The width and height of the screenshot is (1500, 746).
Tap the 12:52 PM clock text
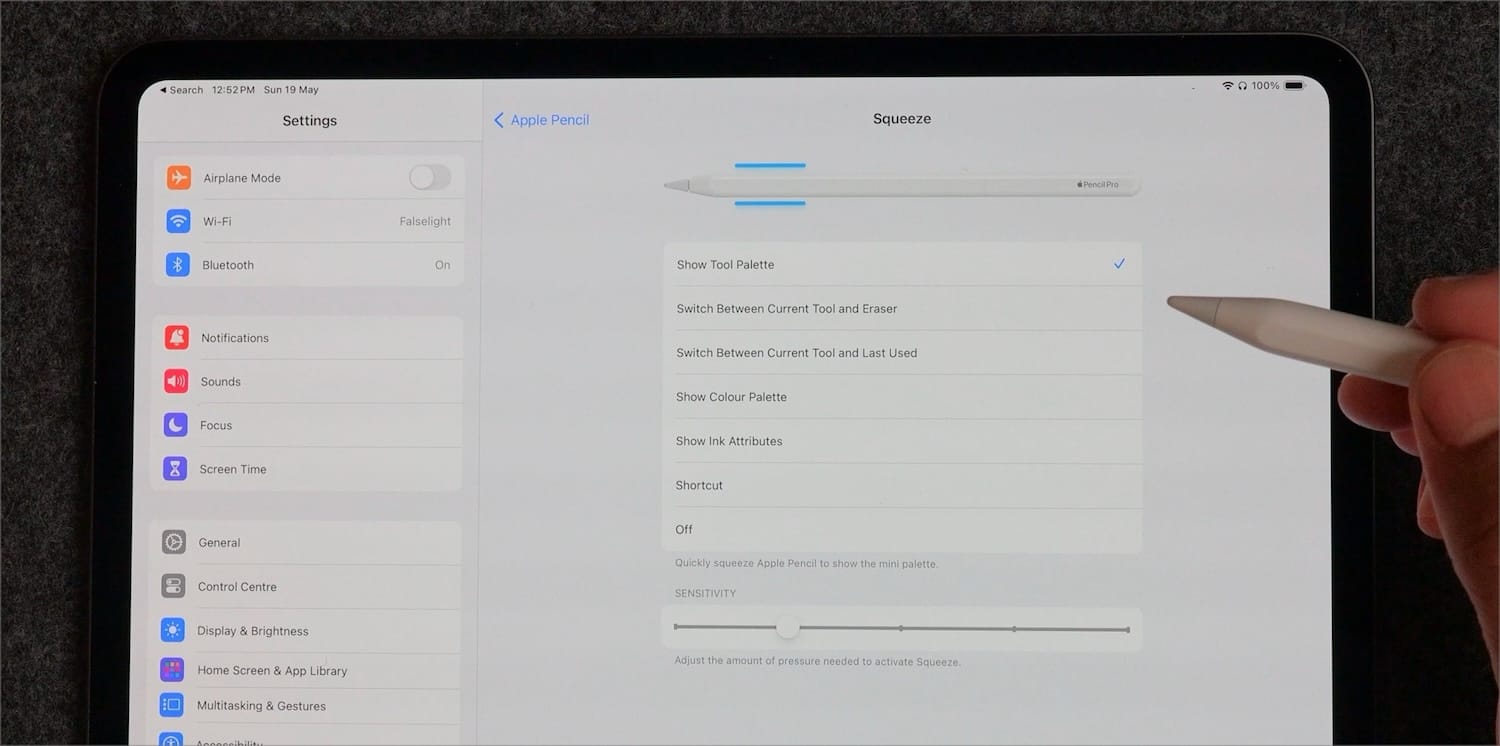233,90
